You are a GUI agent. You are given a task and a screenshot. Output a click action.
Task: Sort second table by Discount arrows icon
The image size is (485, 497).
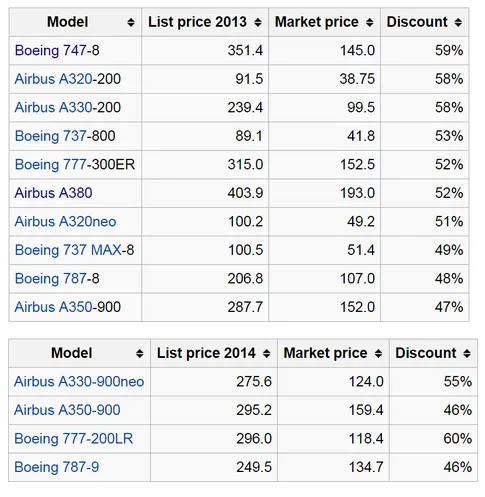[x=467, y=354]
